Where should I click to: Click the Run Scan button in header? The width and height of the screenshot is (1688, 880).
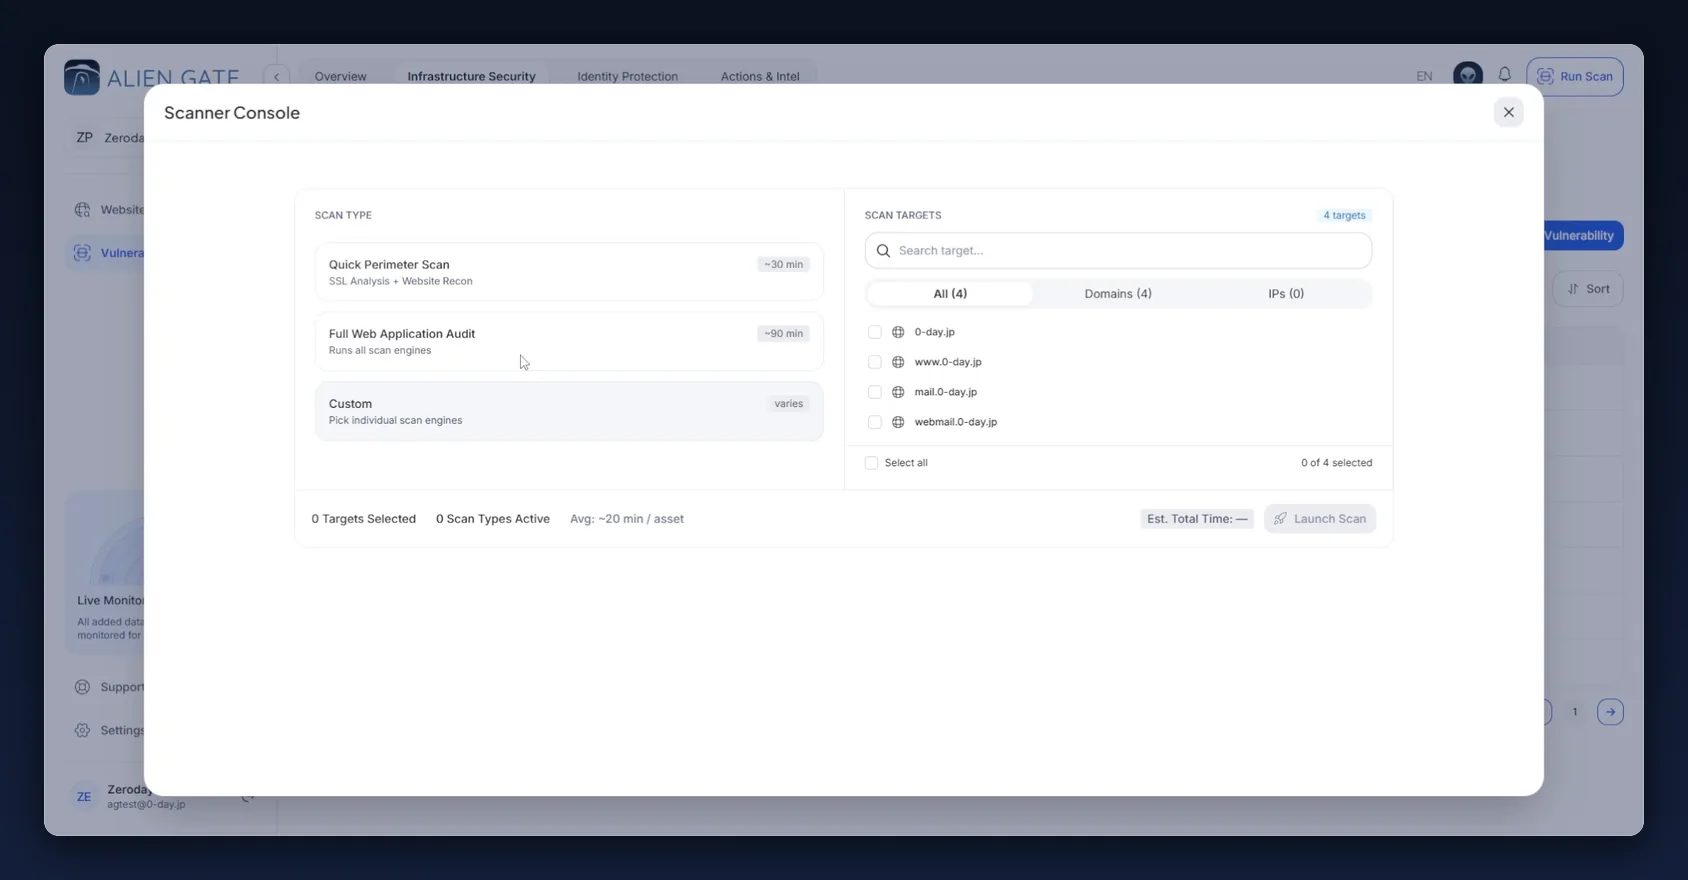[x=1575, y=76]
